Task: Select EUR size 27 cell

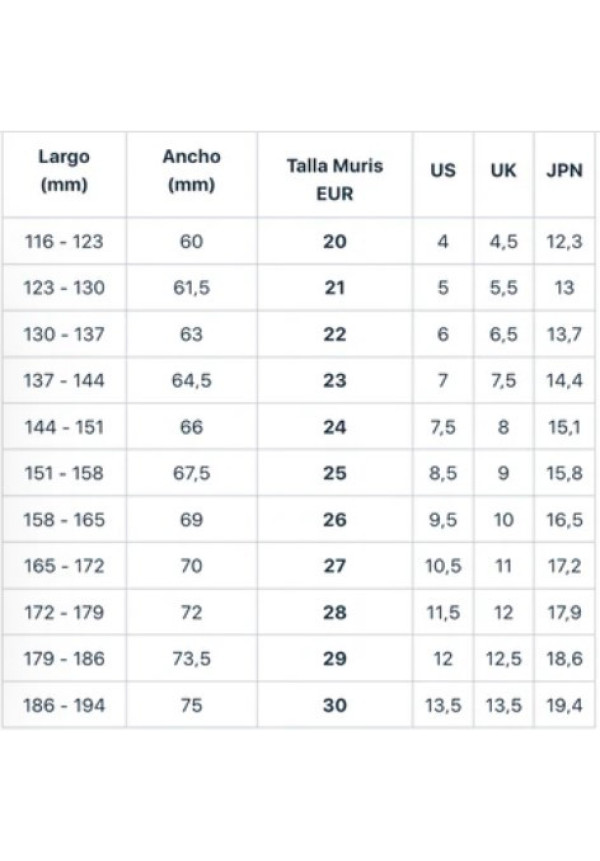Action: coord(335,566)
